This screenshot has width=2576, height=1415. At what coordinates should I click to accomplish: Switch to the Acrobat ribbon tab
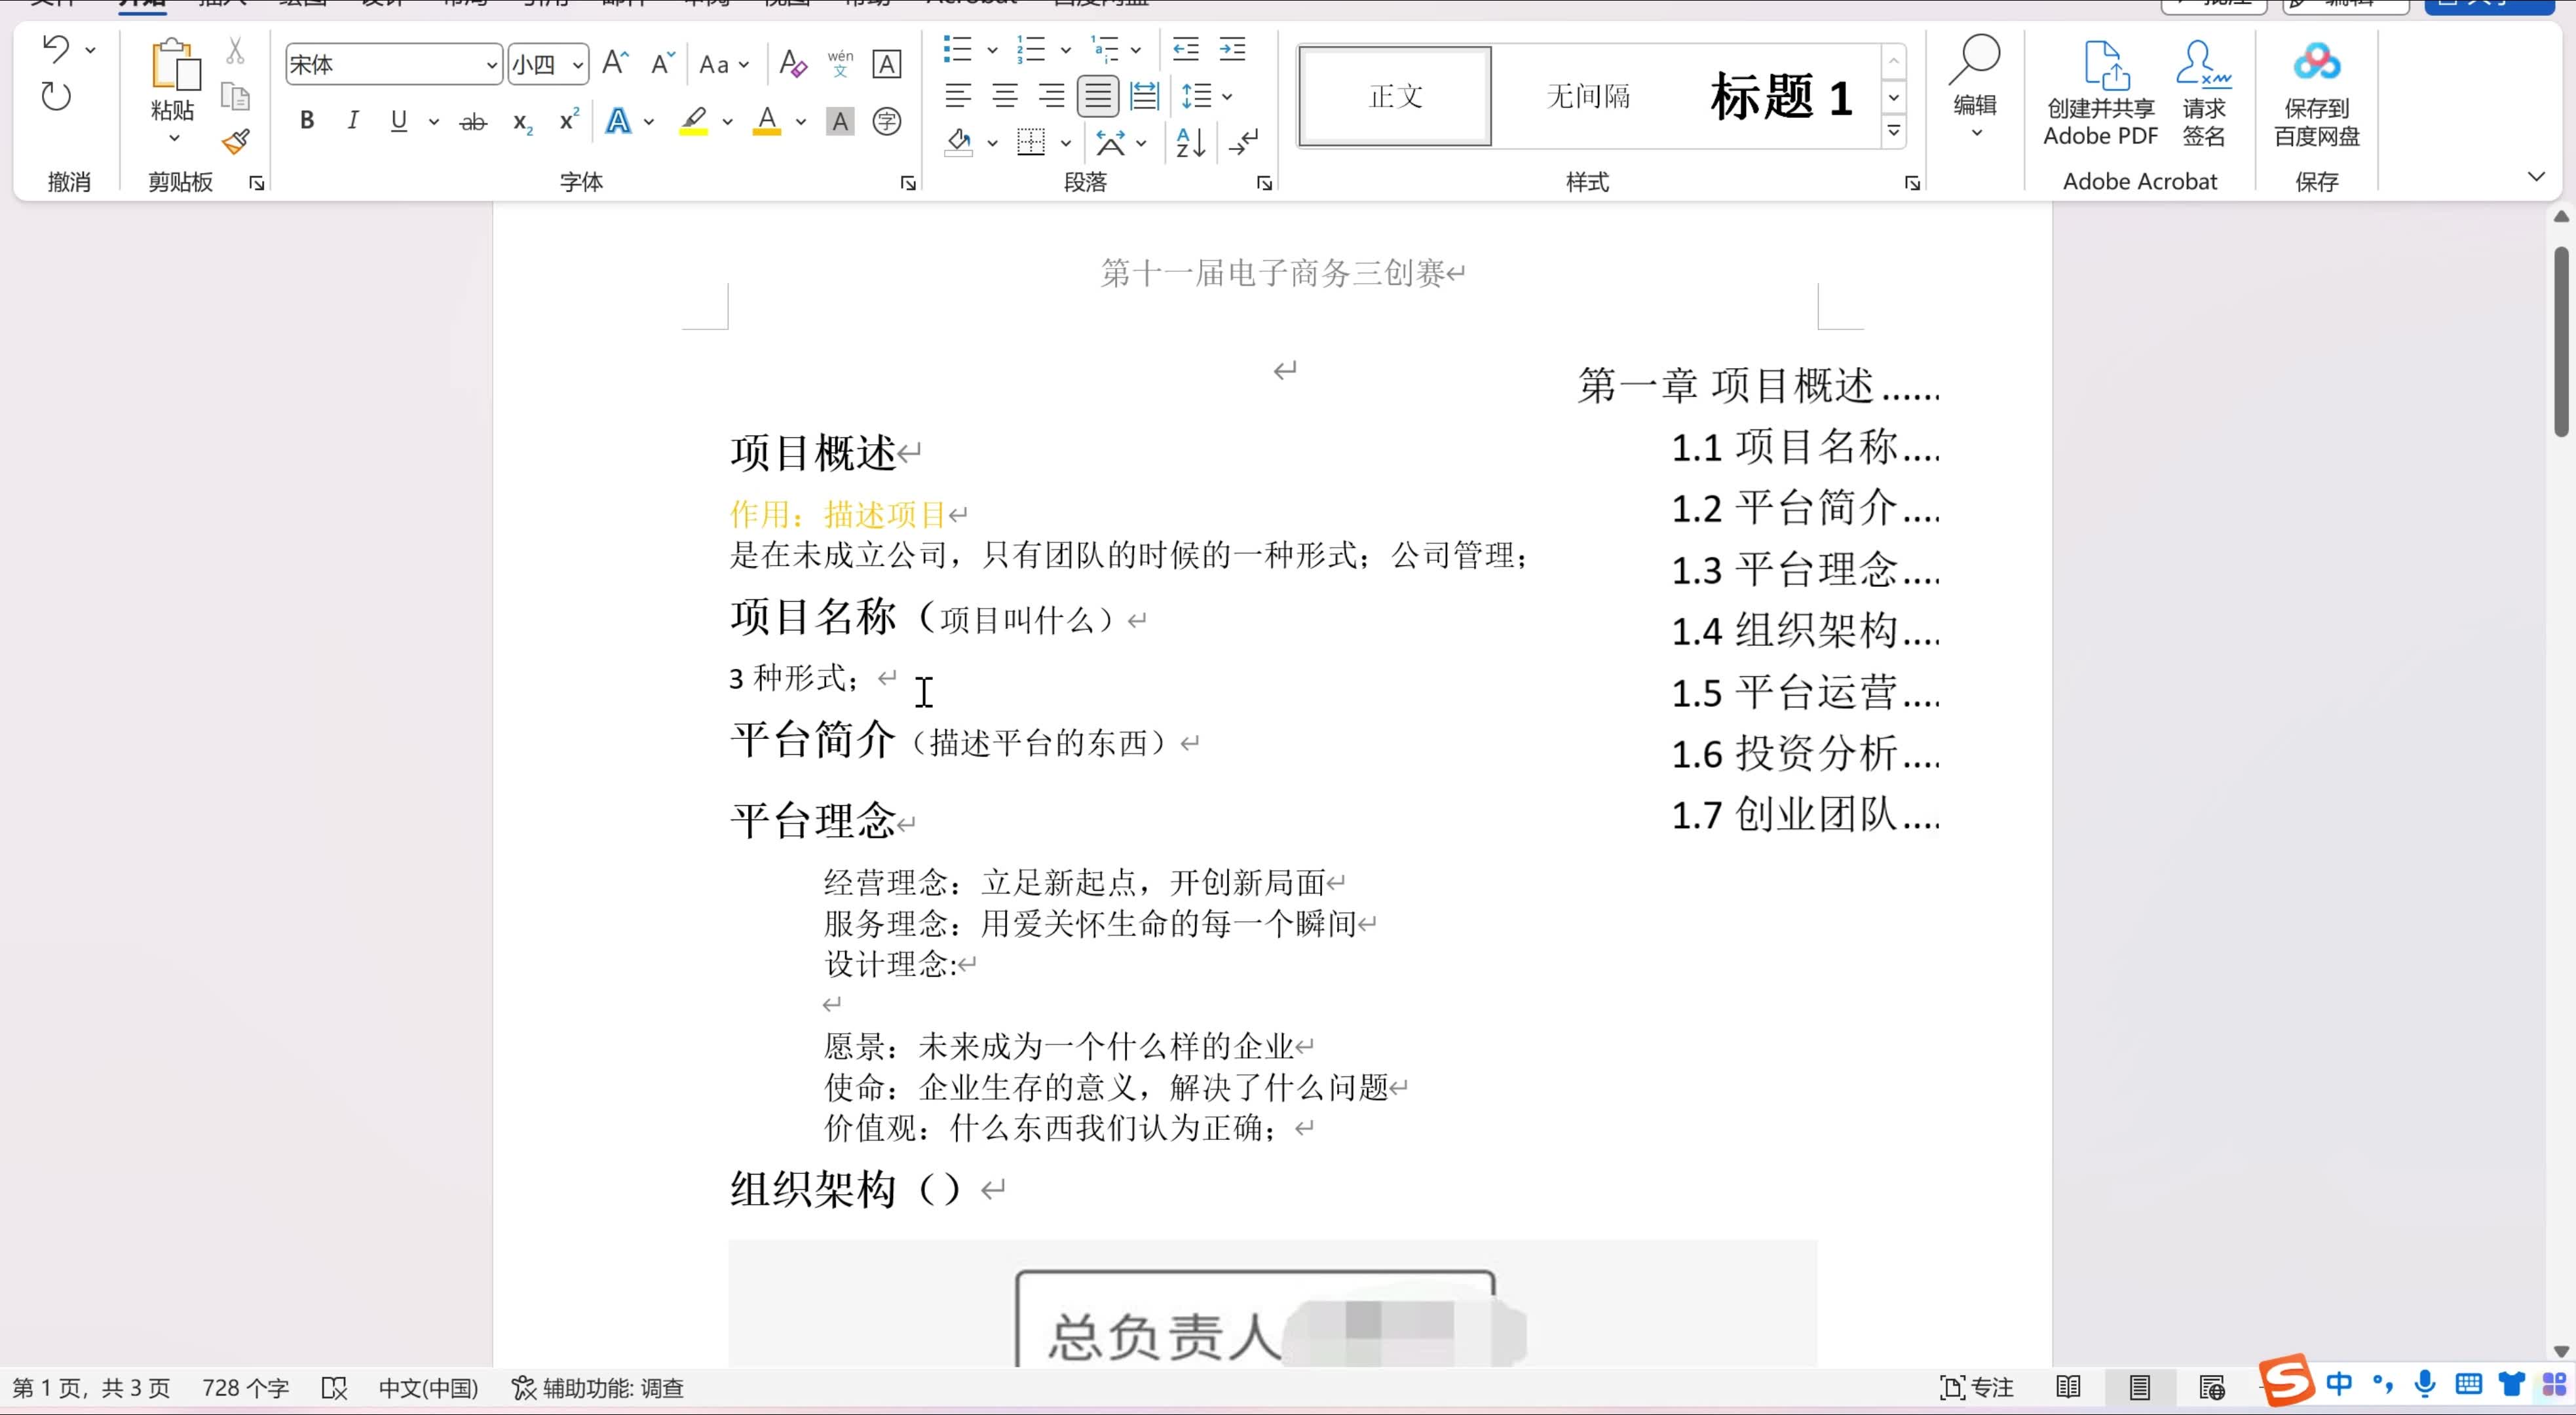click(x=971, y=3)
